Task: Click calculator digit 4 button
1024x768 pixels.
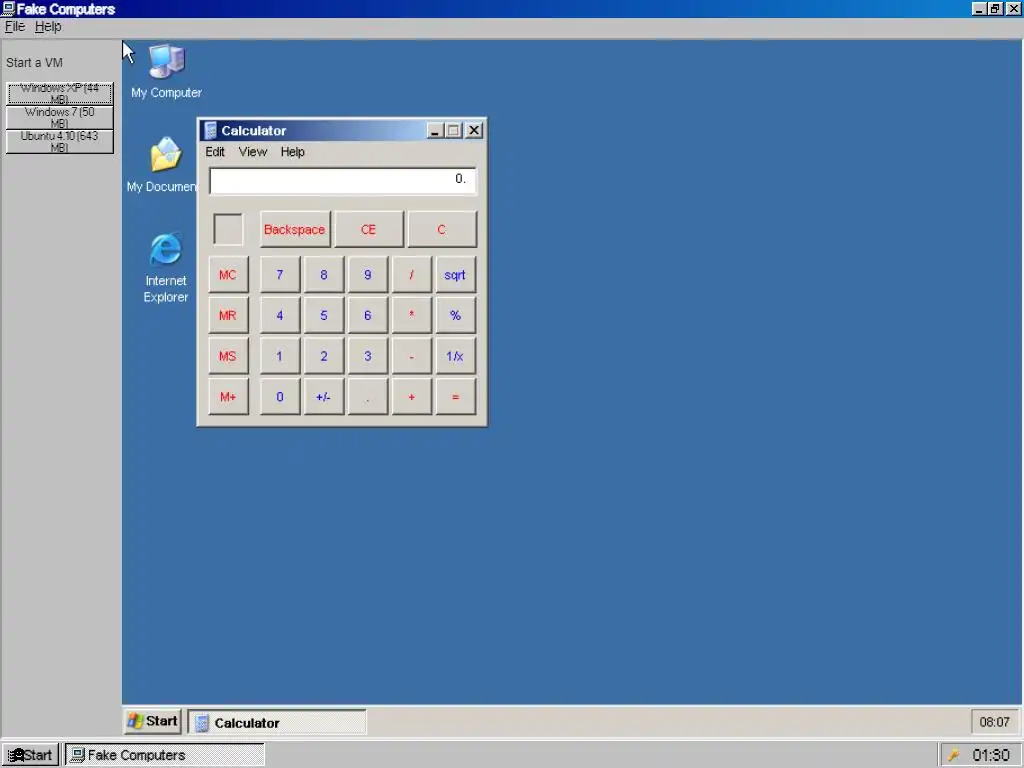Action: pos(280,315)
